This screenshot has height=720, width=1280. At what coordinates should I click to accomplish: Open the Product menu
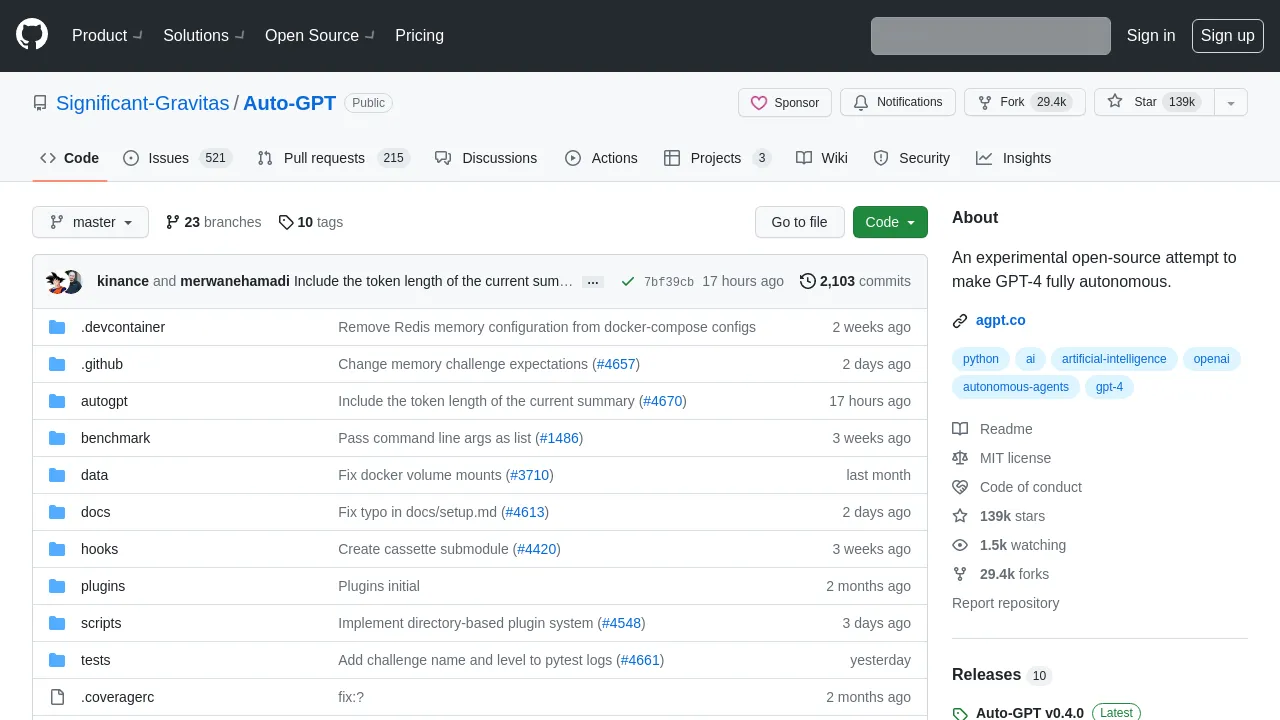tap(107, 35)
